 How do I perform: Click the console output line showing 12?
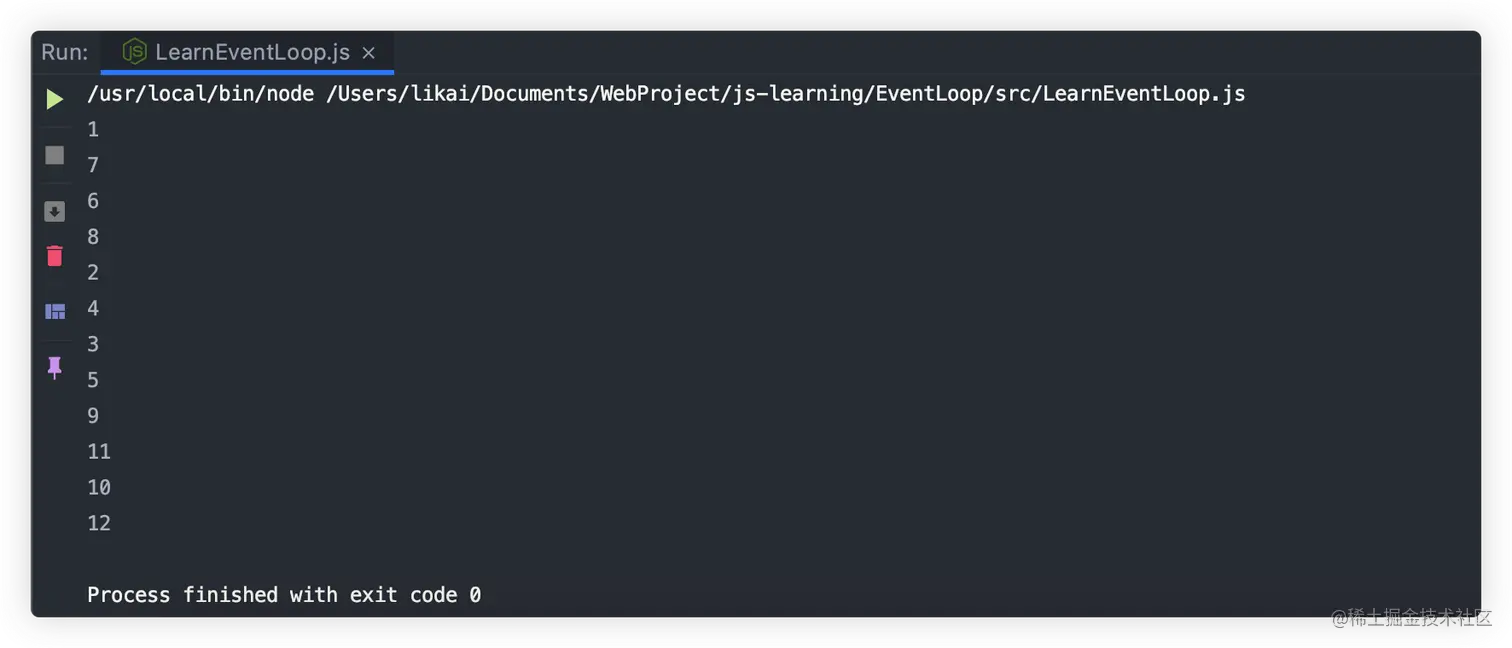[x=99, y=523]
